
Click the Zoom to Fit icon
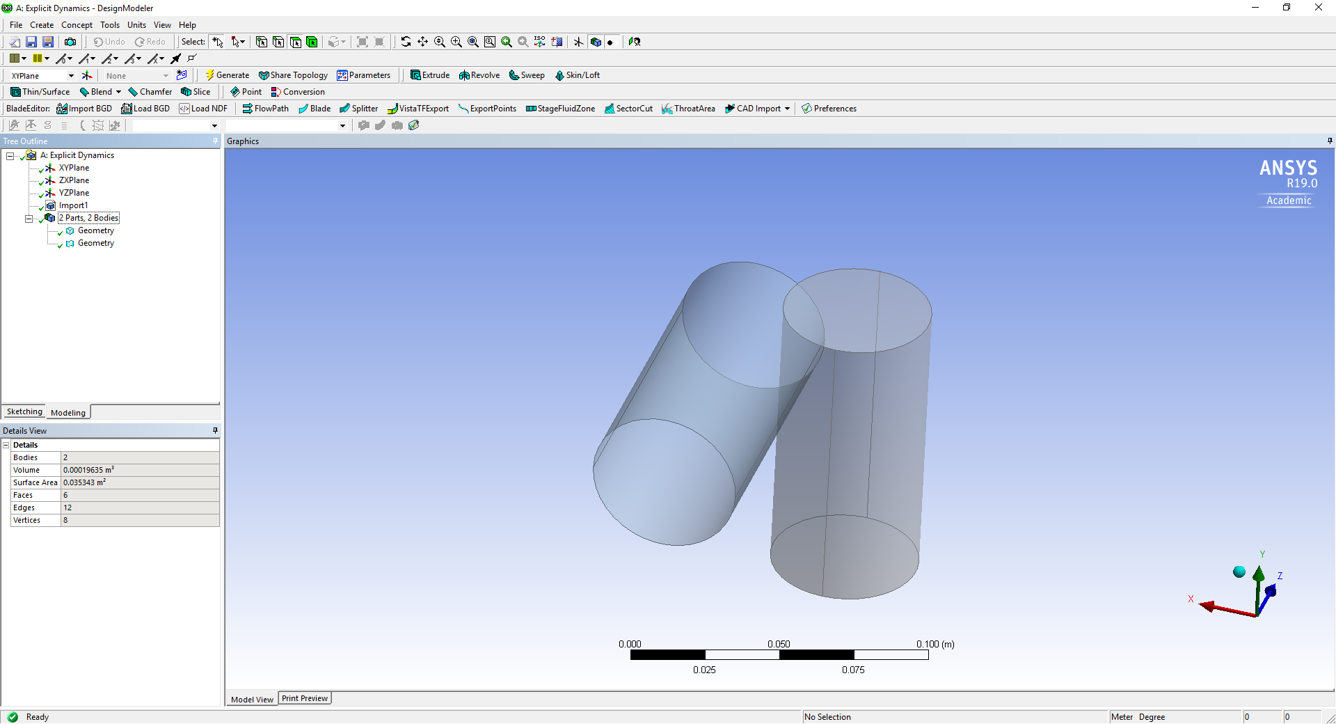pyautogui.click(x=473, y=42)
